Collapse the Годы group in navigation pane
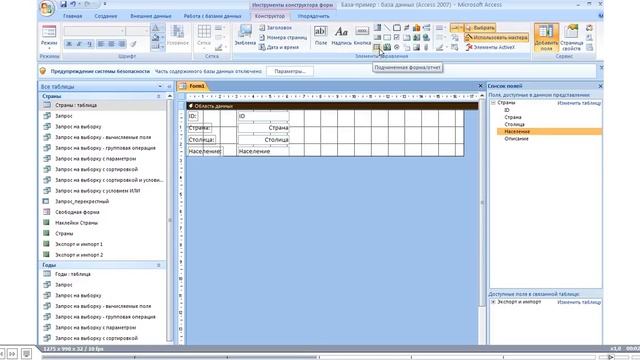This screenshot has width=640, height=360. (159, 265)
